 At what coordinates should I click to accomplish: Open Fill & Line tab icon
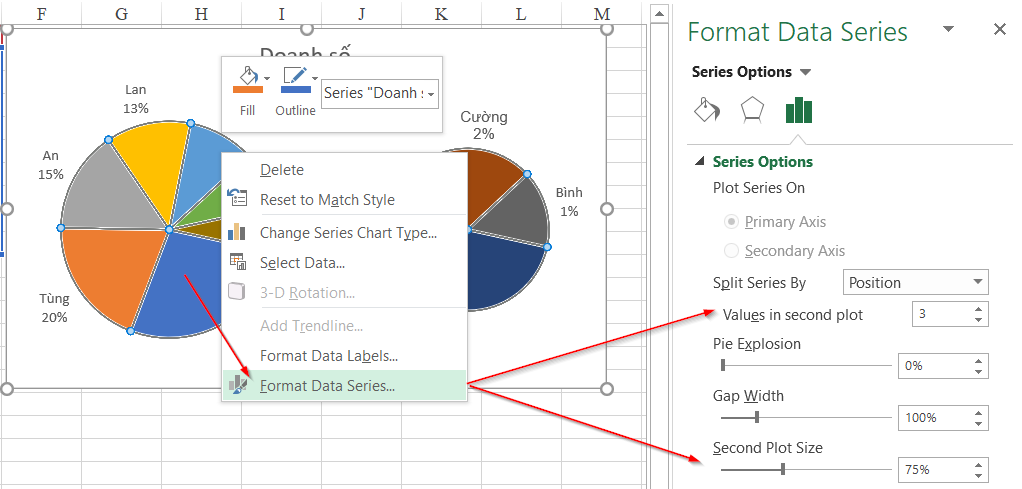tap(706, 109)
